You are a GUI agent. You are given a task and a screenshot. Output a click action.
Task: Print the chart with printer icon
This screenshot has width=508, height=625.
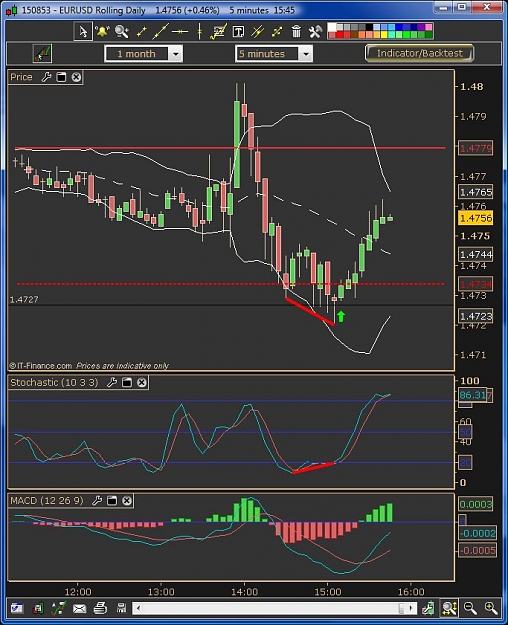coord(100,608)
